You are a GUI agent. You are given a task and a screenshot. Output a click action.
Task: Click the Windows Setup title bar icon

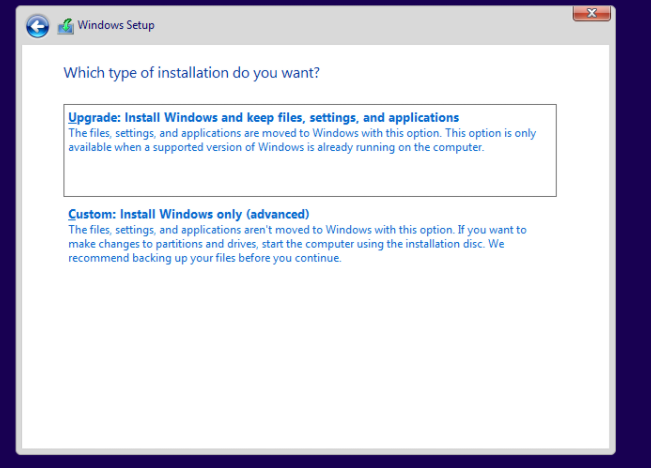pyautogui.click(x=66, y=26)
